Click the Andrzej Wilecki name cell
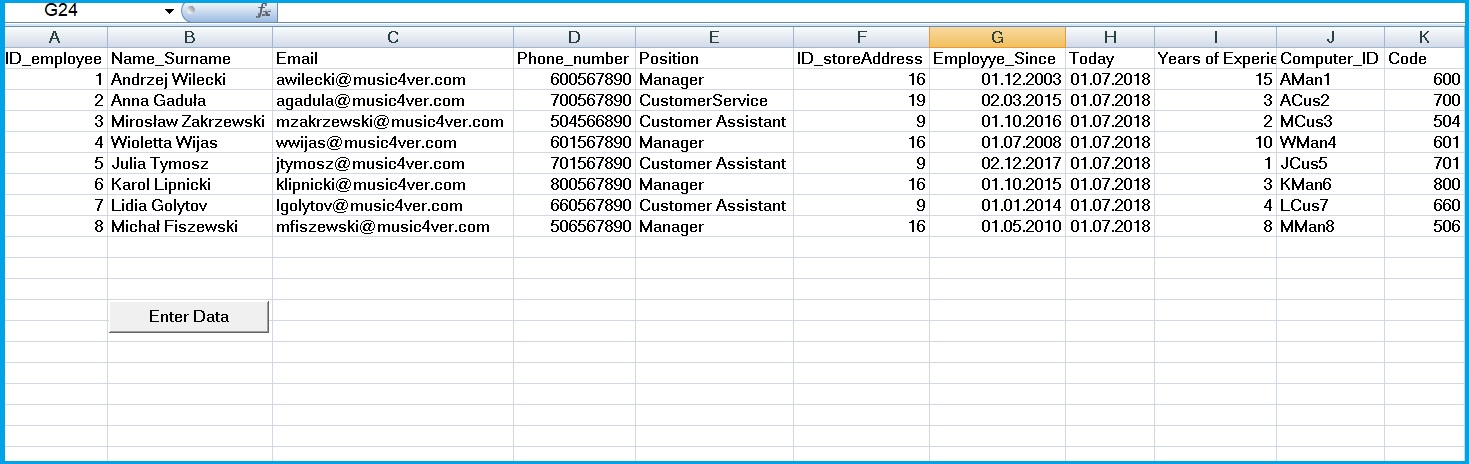The height and width of the screenshot is (464, 1469). pos(190,80)
